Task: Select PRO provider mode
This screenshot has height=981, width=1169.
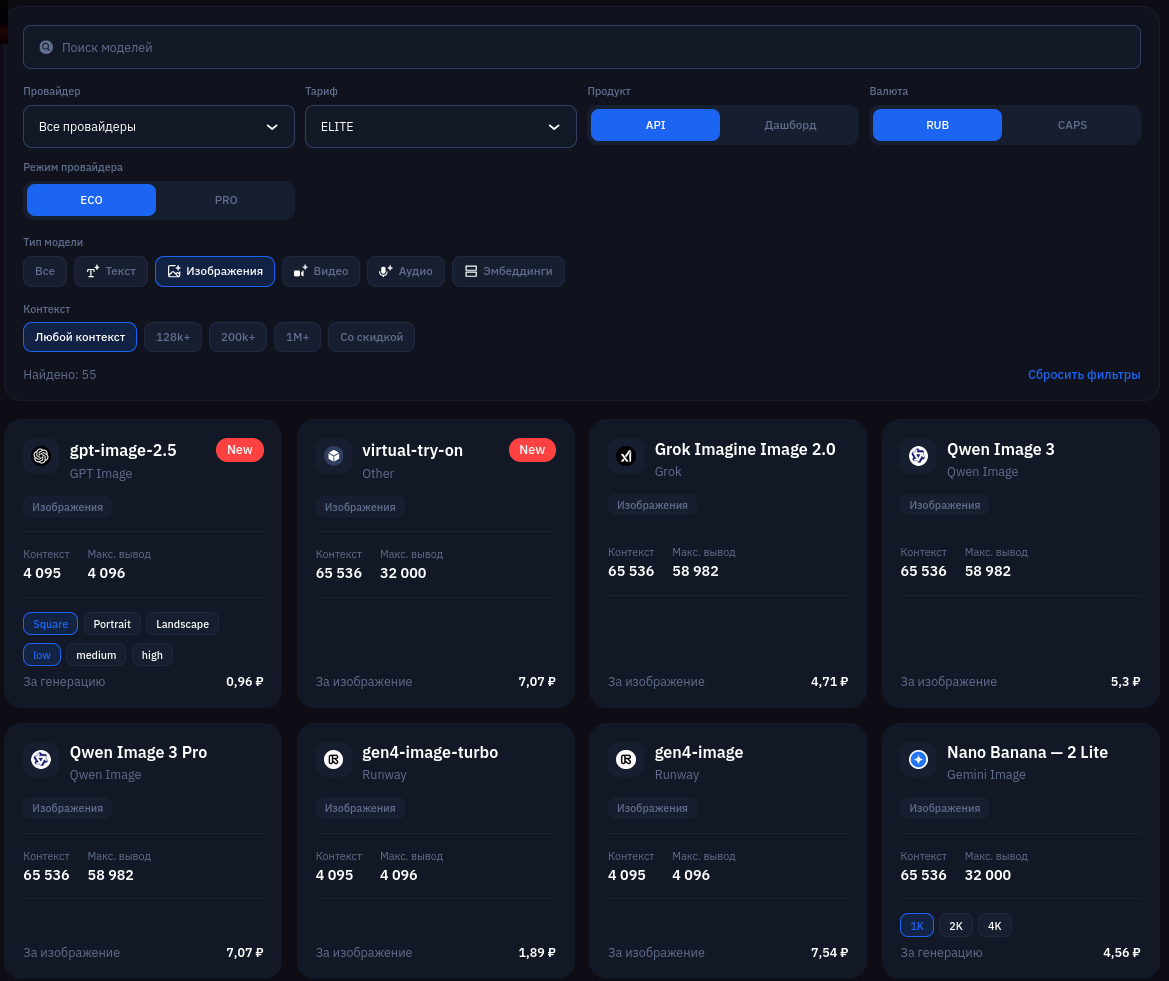Action: [x=226, y=200]
